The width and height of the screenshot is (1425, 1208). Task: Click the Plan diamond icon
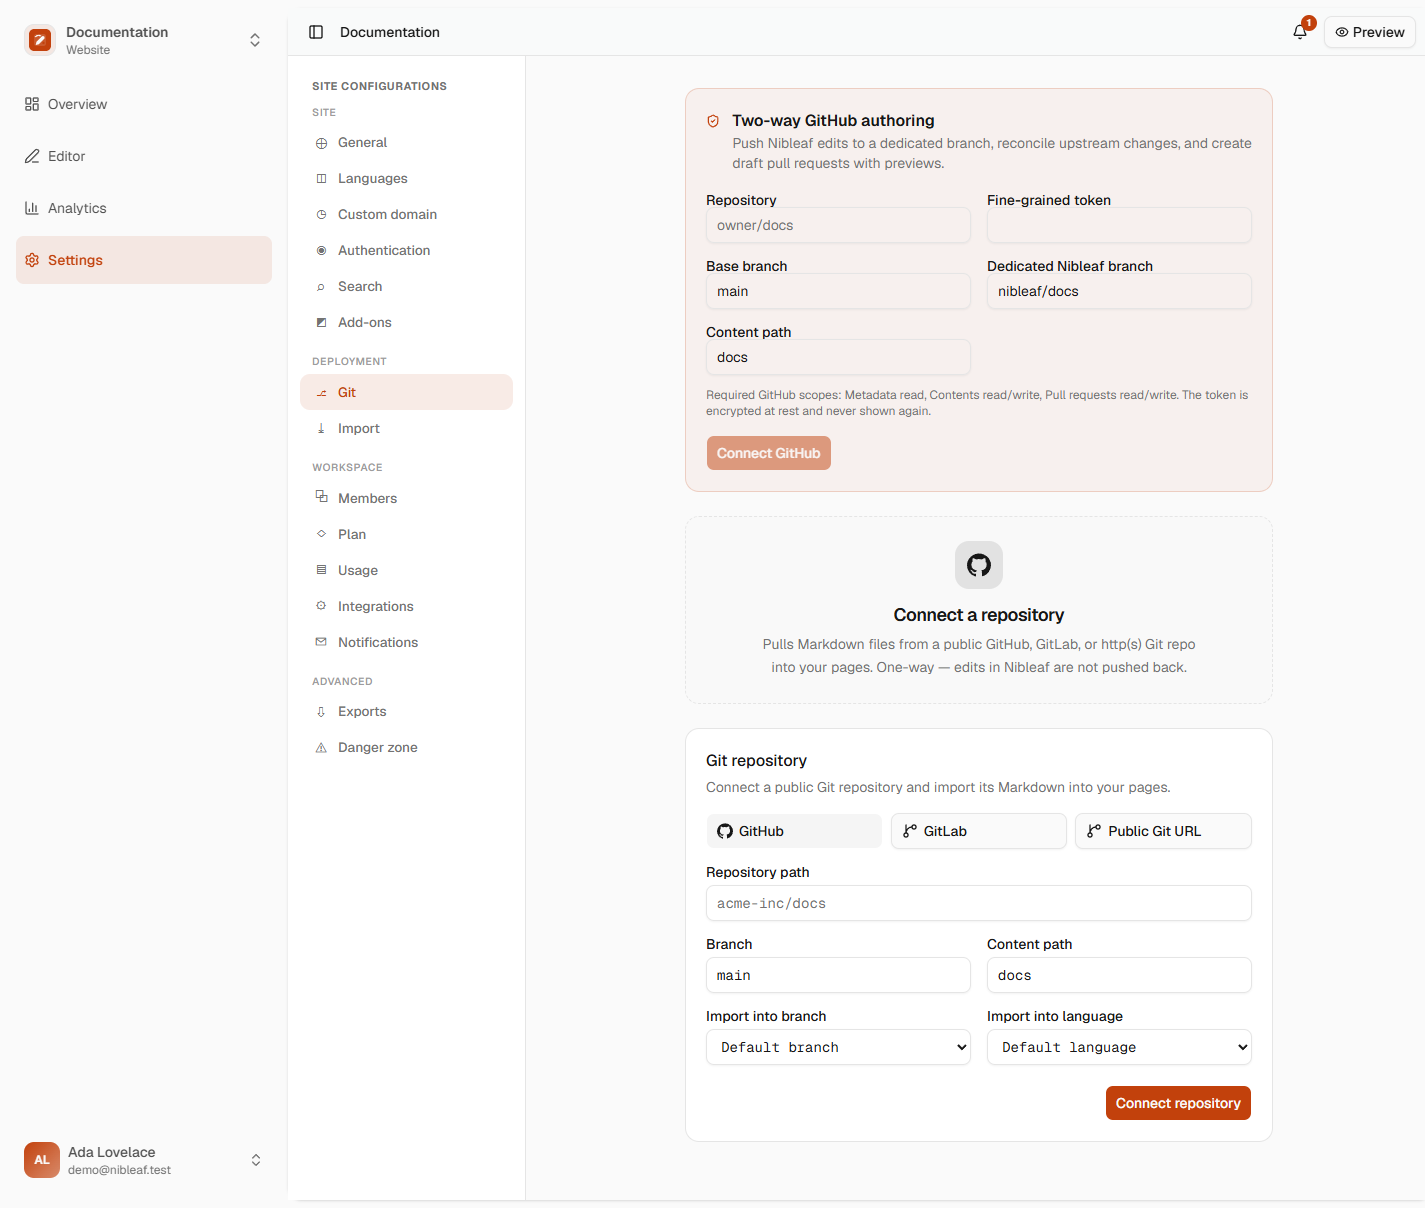[321, 534]
